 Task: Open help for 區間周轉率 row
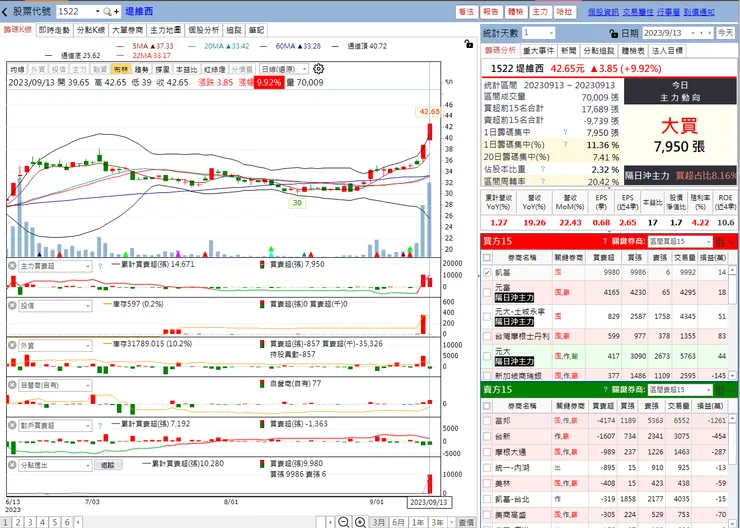[x=543, y=181]
